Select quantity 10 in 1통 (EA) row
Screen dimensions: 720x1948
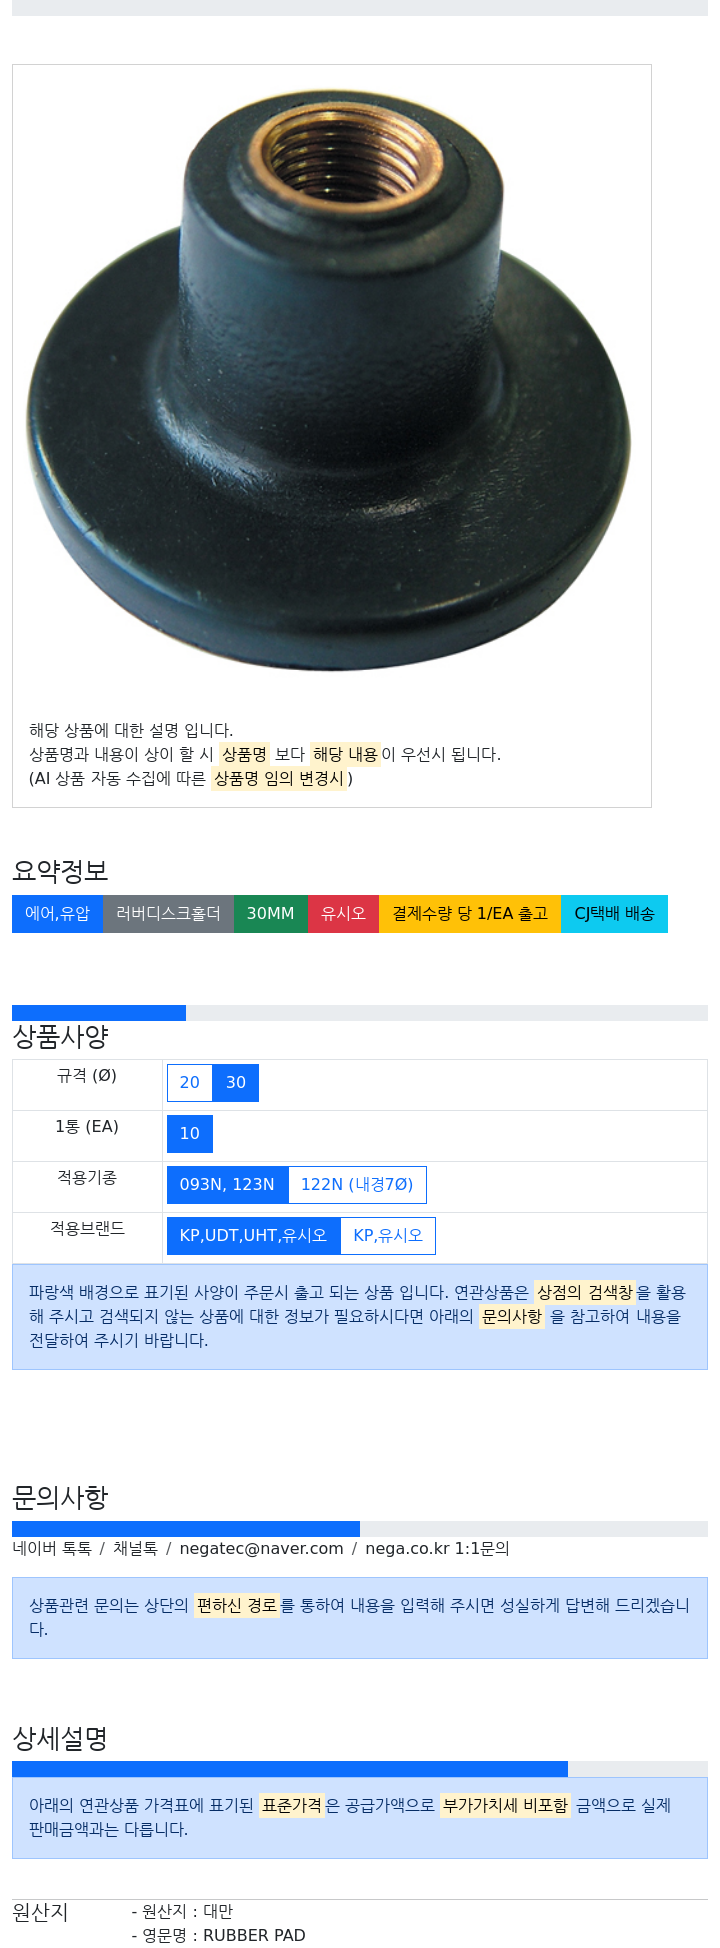[189, 1134]
